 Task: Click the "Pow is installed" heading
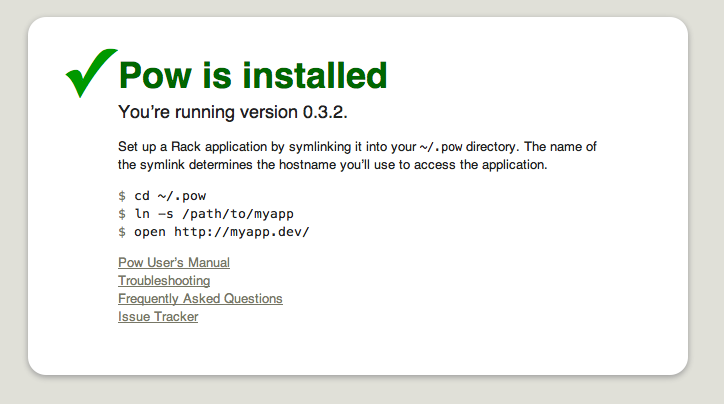click(x=253, y=76)
